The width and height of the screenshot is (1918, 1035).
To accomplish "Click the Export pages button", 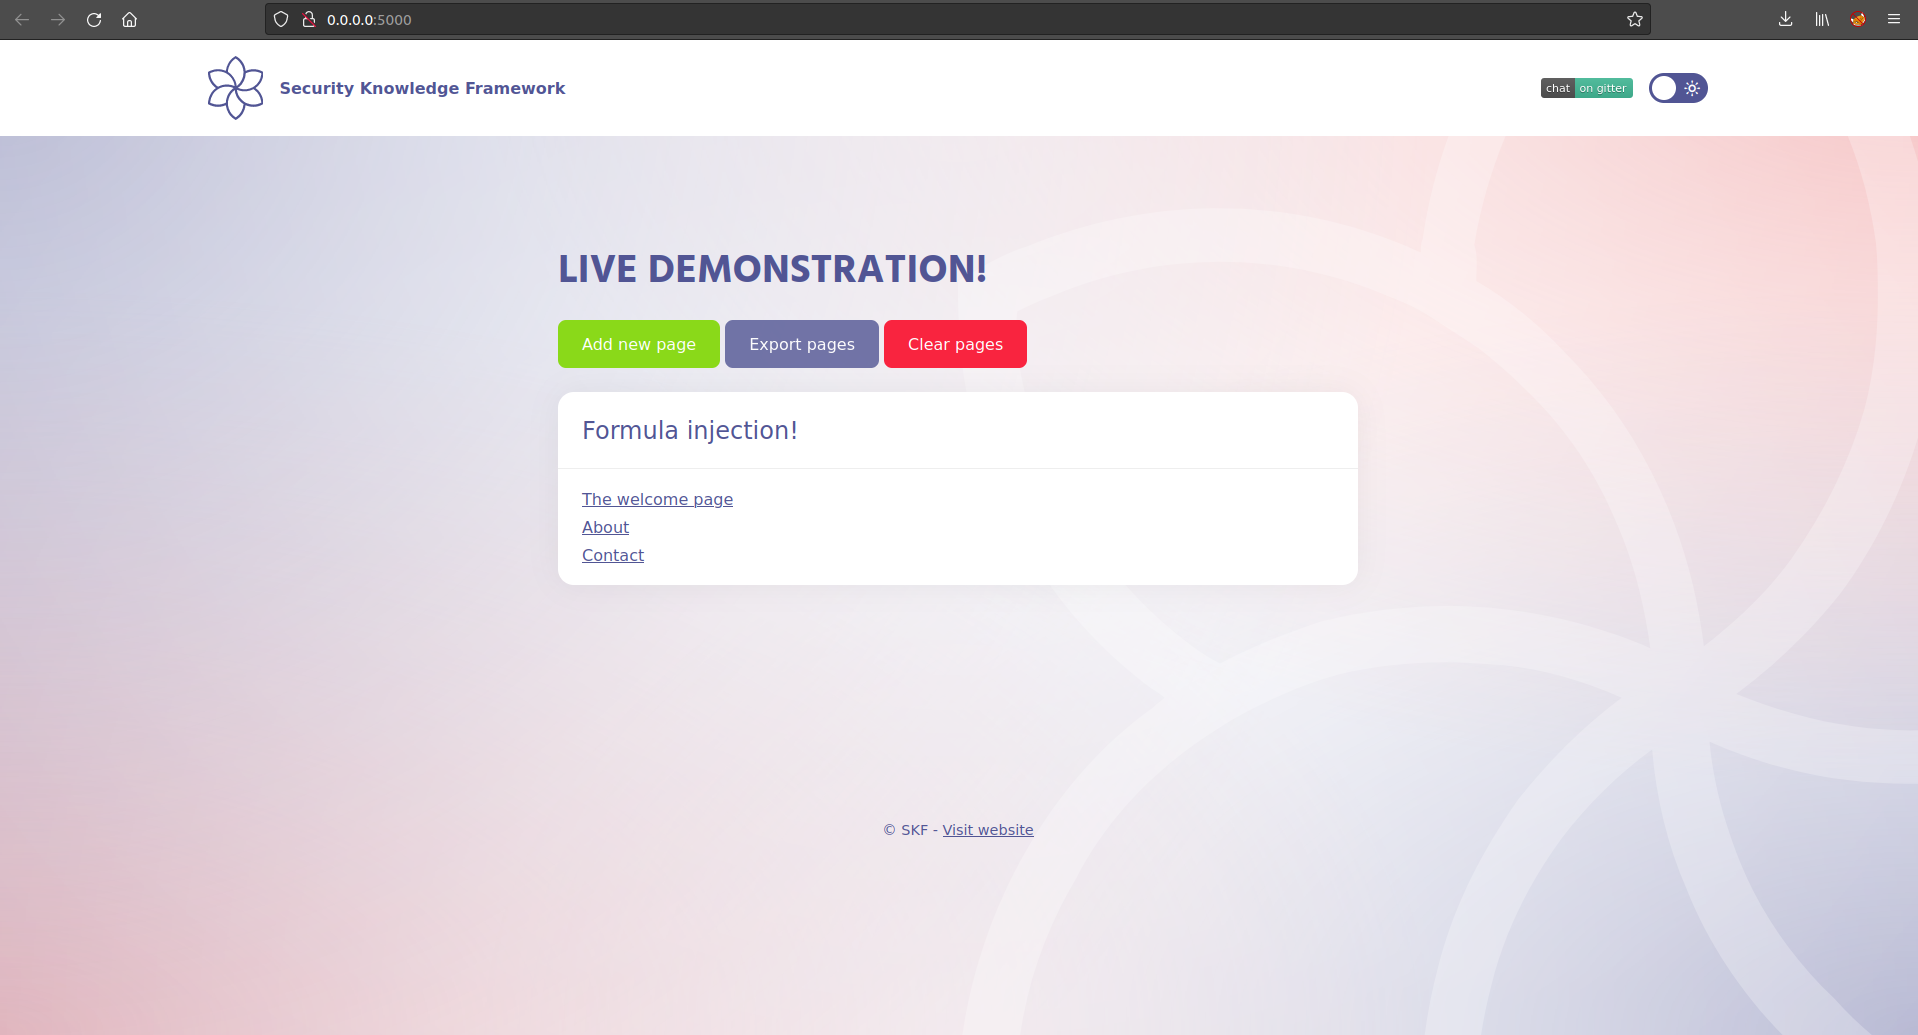I will pyautogui.click(x=802, y=344).
